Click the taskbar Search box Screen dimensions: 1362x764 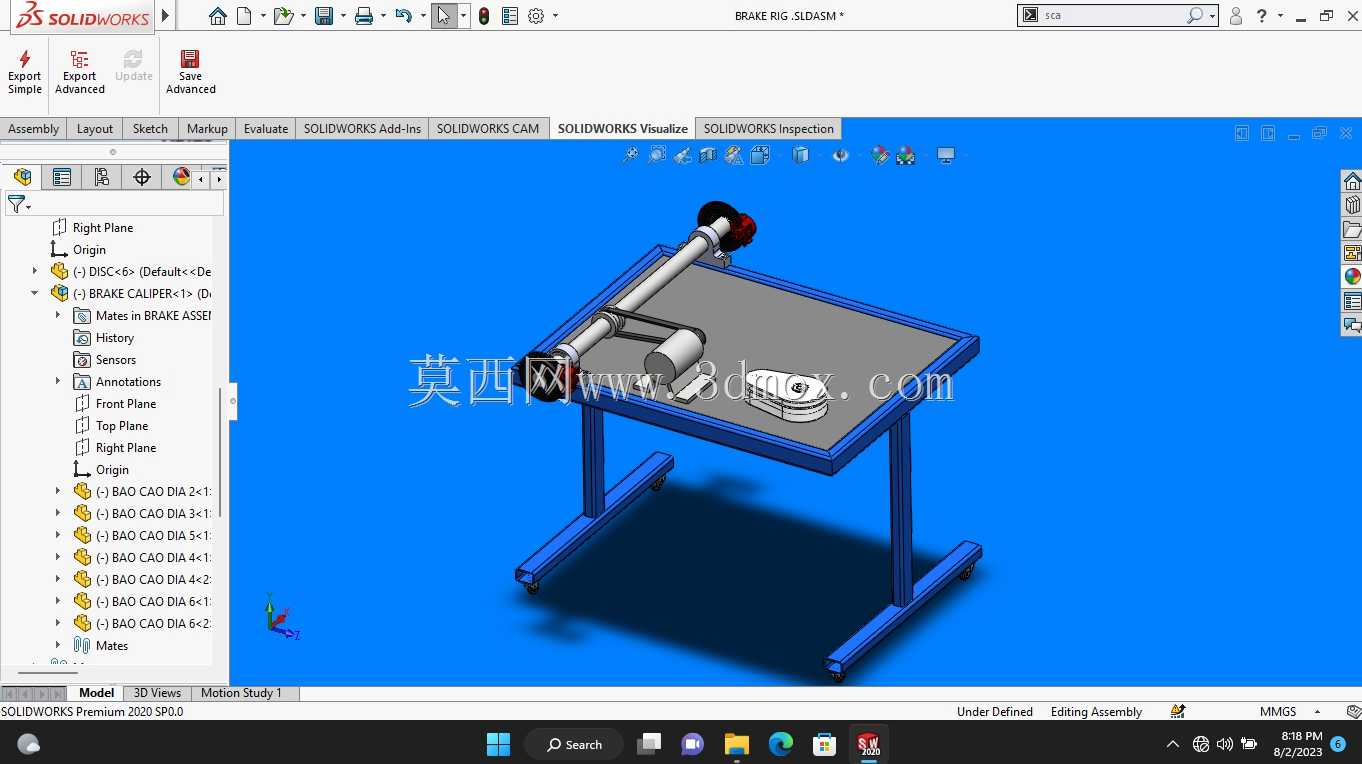click(575, 744)
